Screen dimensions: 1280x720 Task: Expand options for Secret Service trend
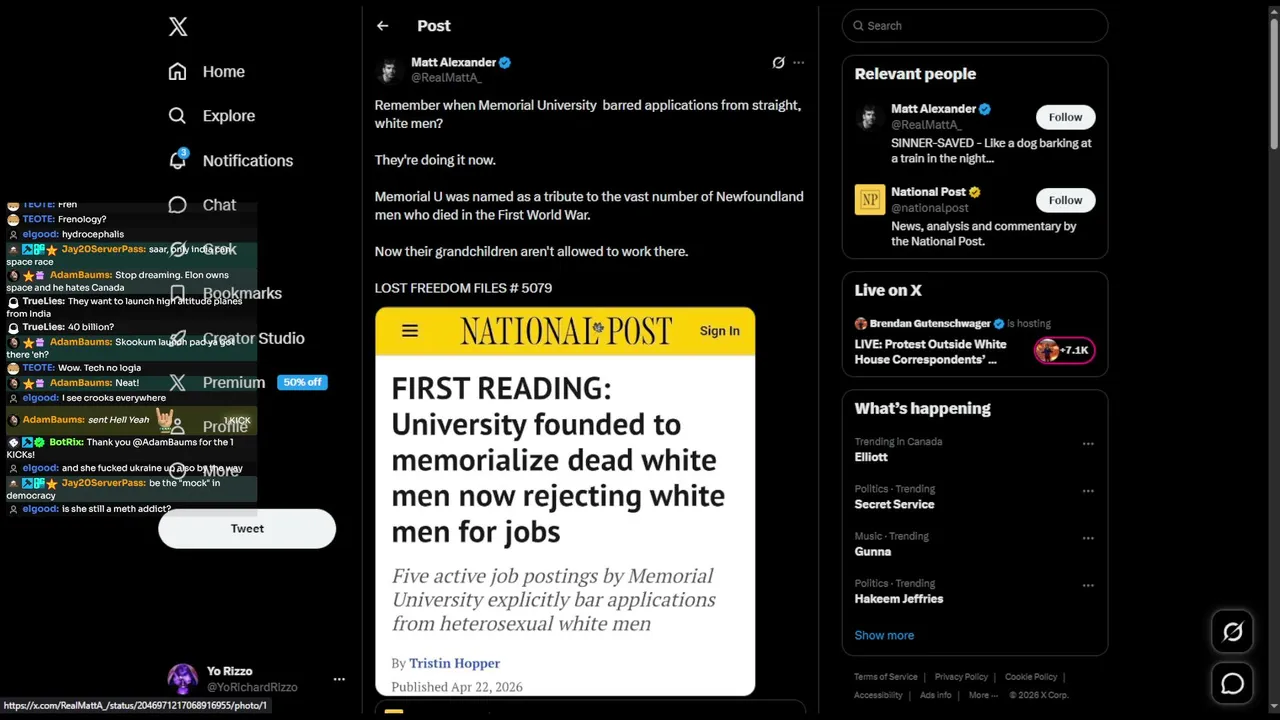pos(1088,491)
